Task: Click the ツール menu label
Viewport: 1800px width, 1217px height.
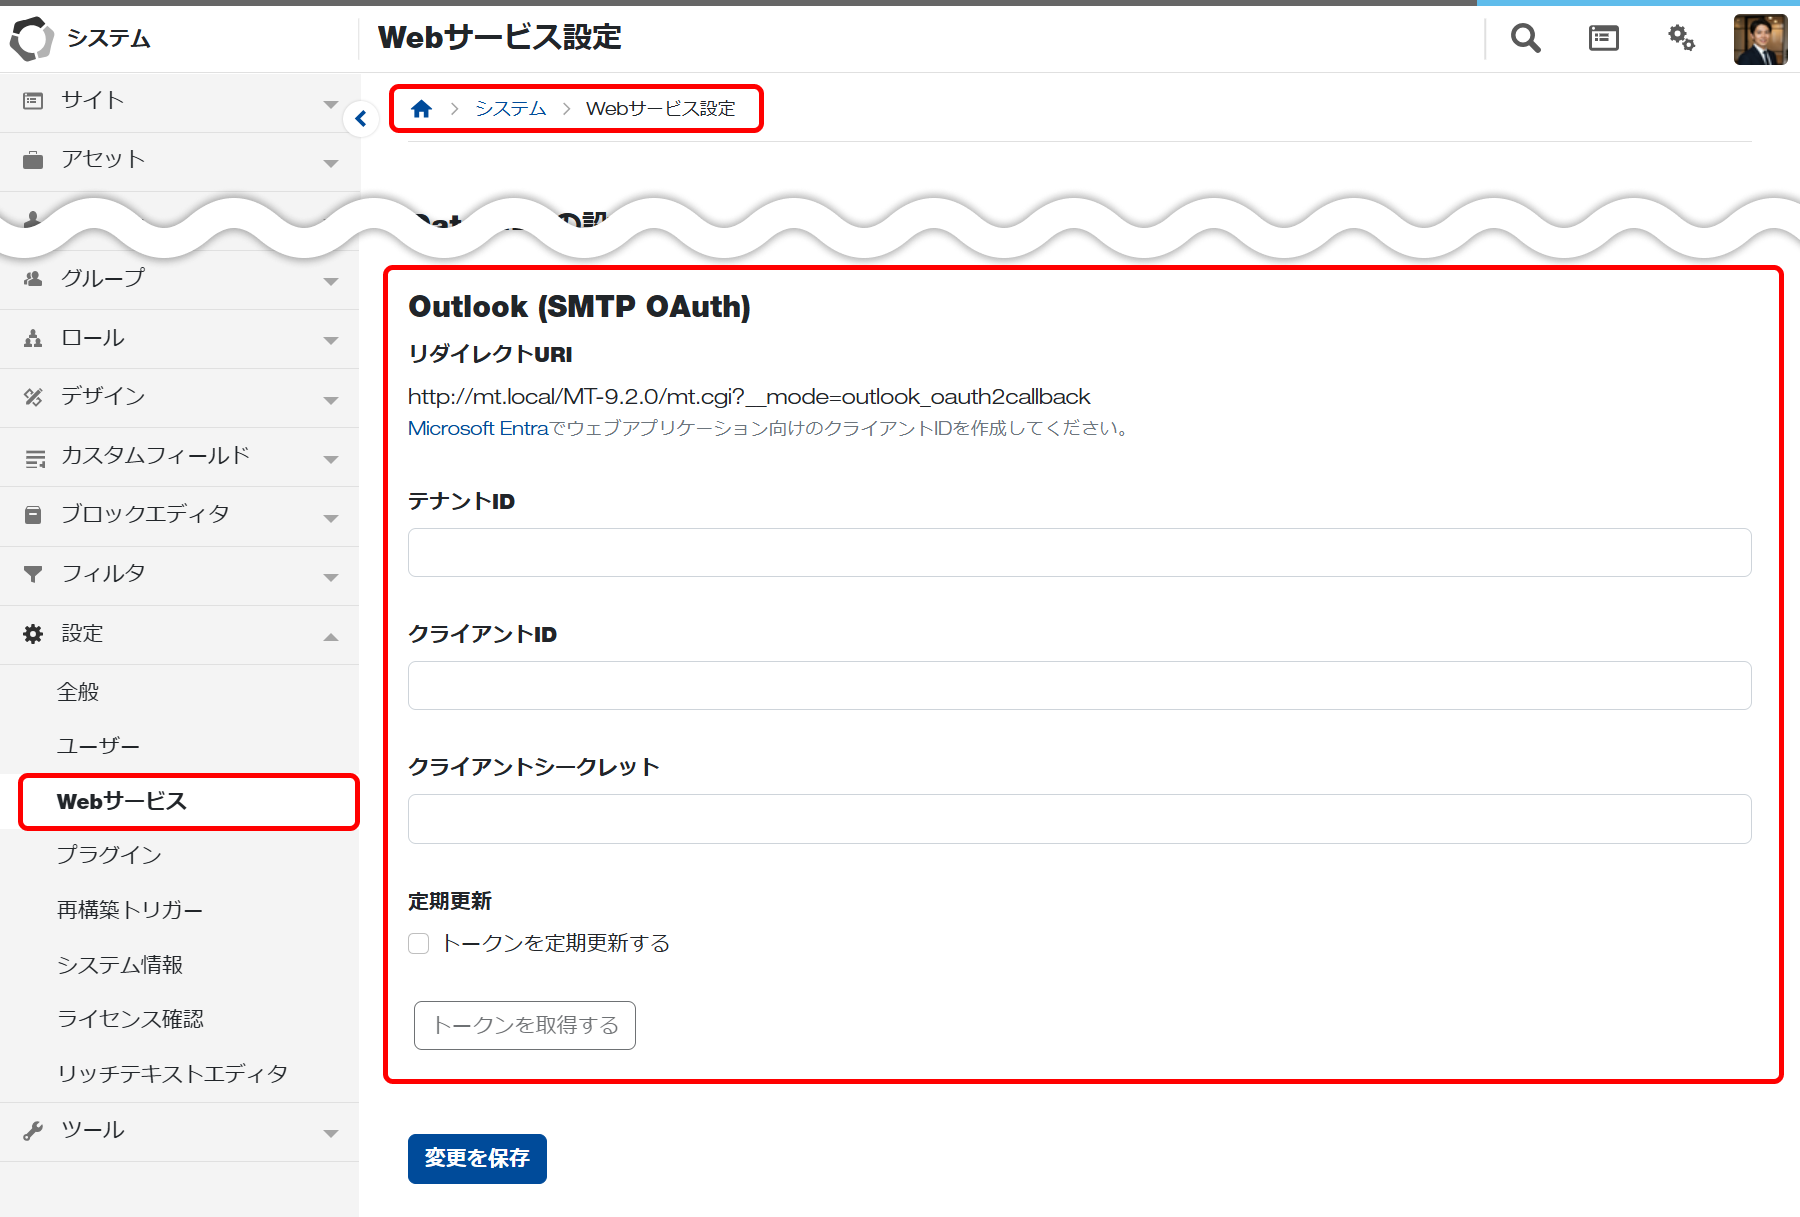Action: coord(93,1130)
